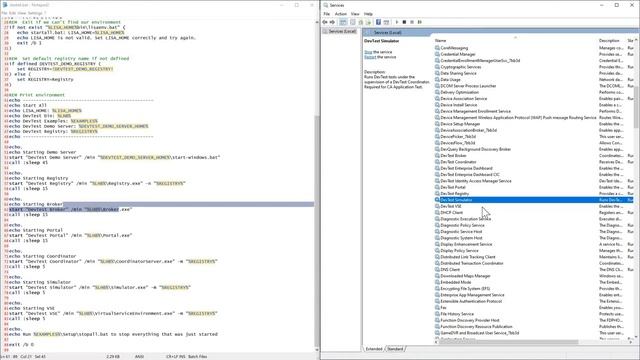Click gear icon of Credential Manager service

[x=437, y=54]
